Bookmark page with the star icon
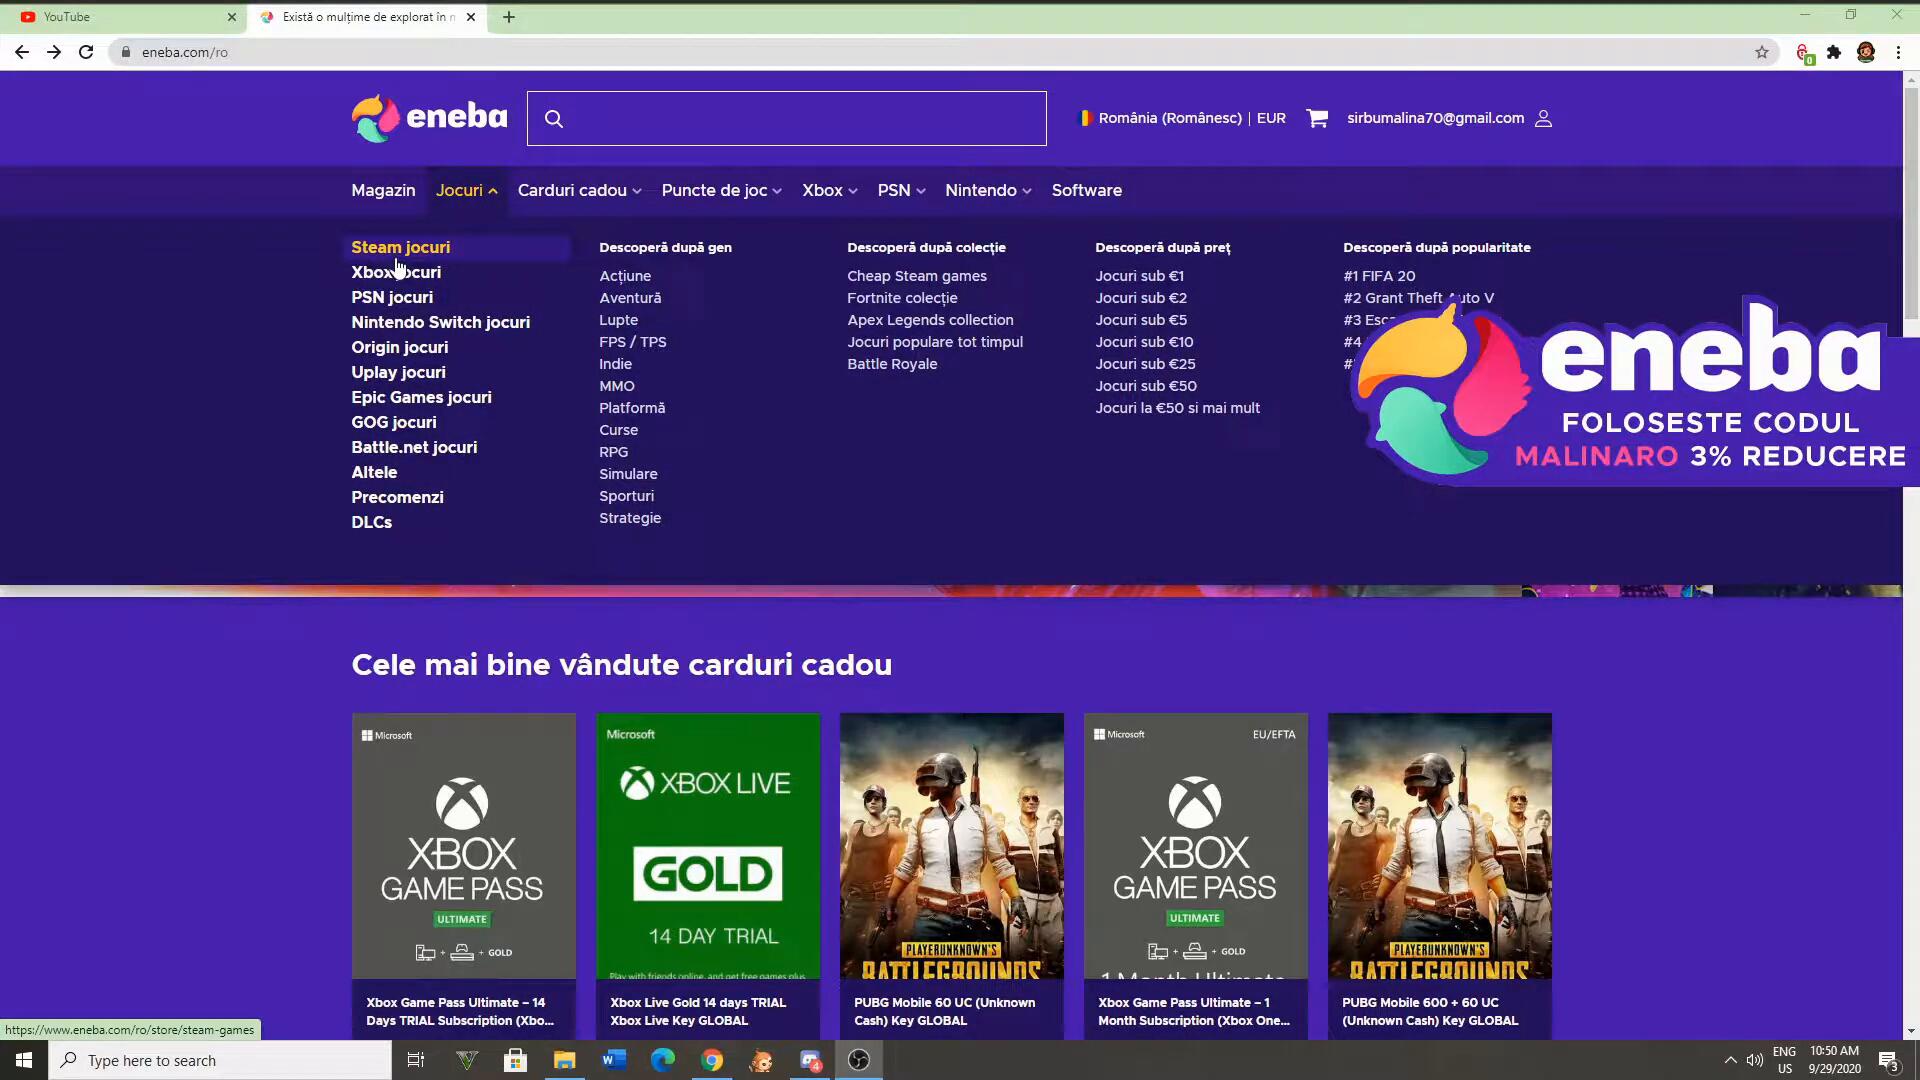Viewport: 1920px width, 1080px height. click(1761, 52)
